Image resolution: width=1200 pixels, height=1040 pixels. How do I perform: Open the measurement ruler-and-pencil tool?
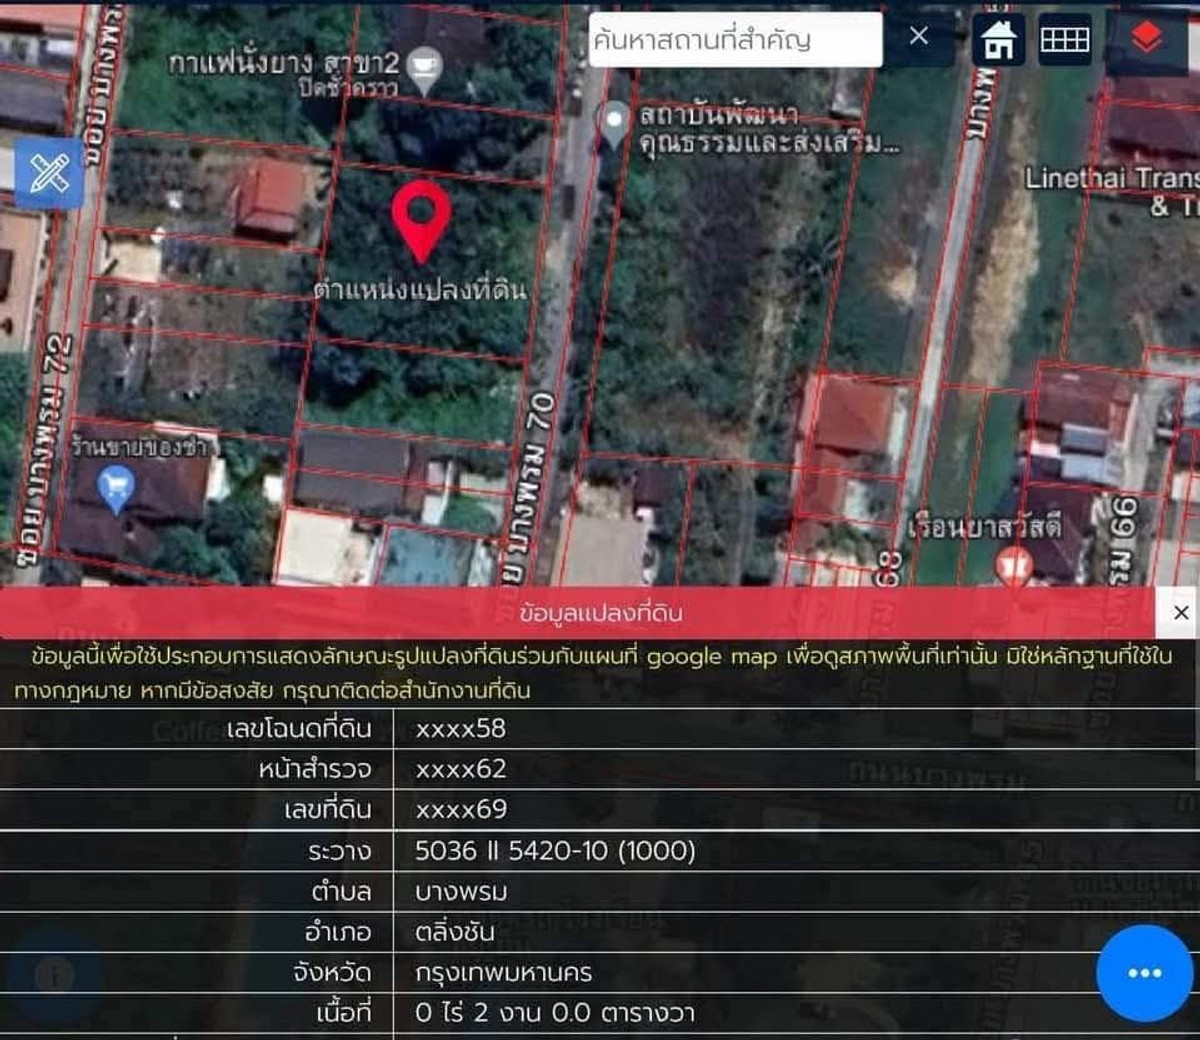49,174
